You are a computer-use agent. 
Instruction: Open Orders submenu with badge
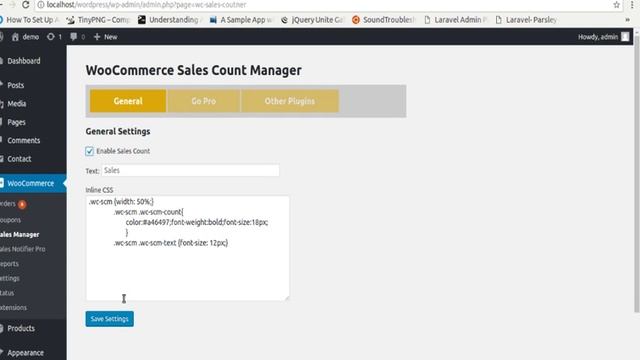click(x=13, y=204)
